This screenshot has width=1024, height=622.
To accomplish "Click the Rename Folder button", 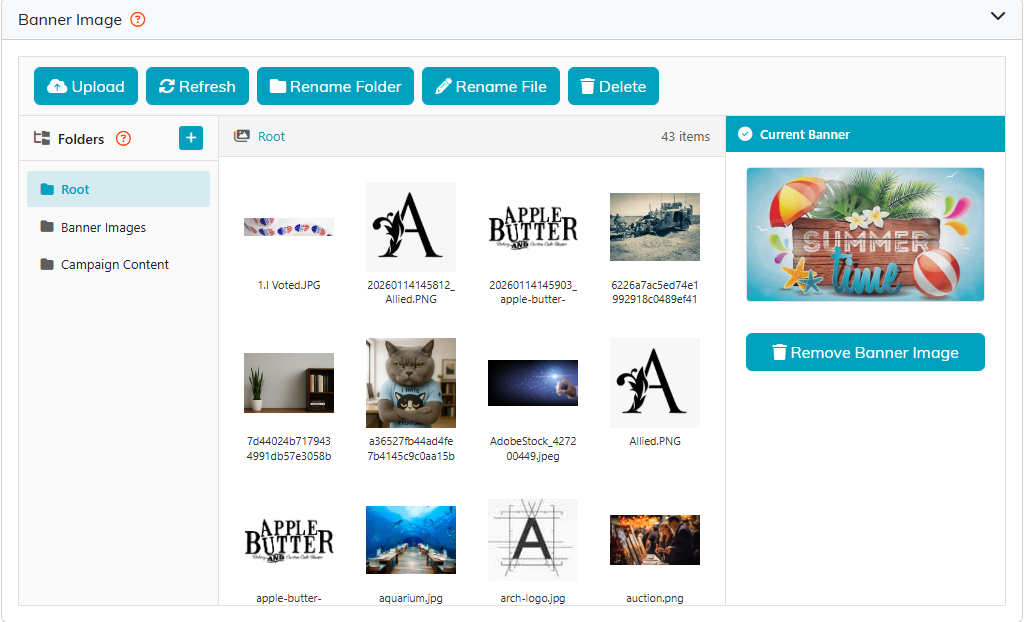I will (x=336, y=86).
